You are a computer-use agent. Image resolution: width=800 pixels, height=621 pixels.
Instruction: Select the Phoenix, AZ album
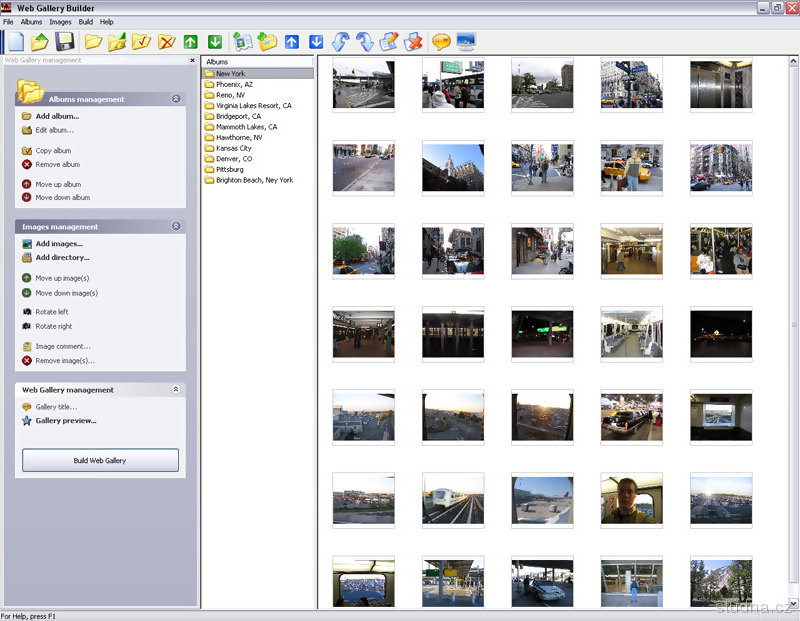tap(234, 84)
